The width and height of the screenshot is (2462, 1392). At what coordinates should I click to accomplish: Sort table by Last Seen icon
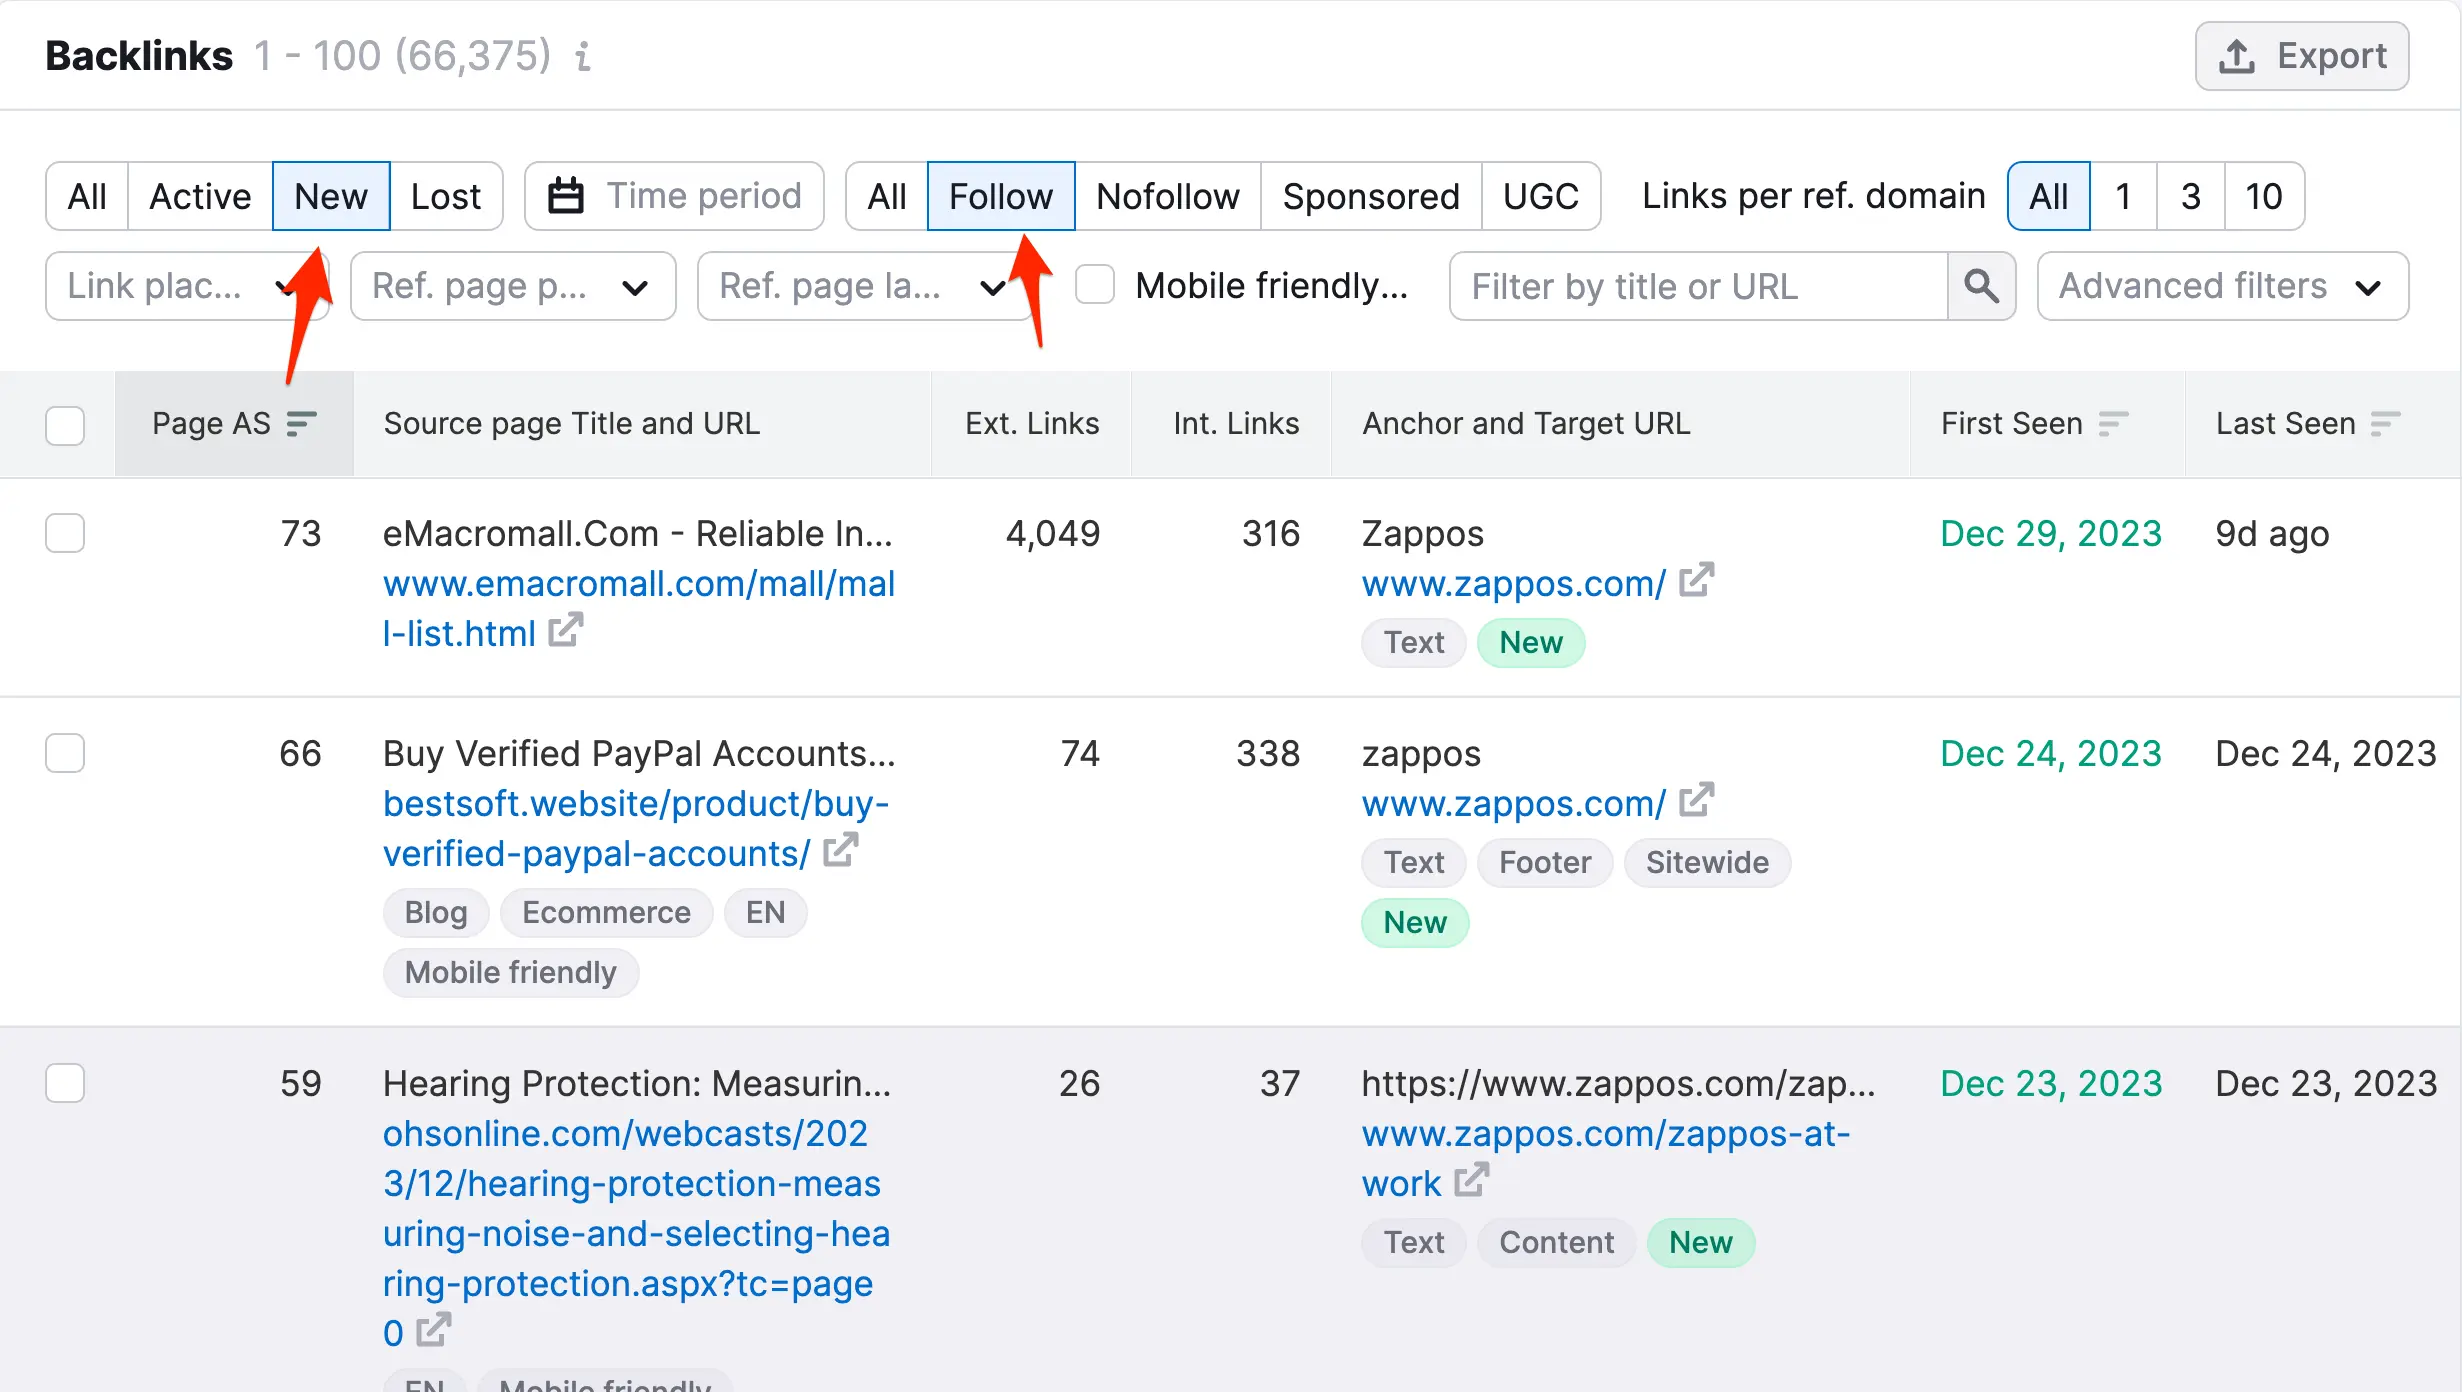pos(2385,424)
